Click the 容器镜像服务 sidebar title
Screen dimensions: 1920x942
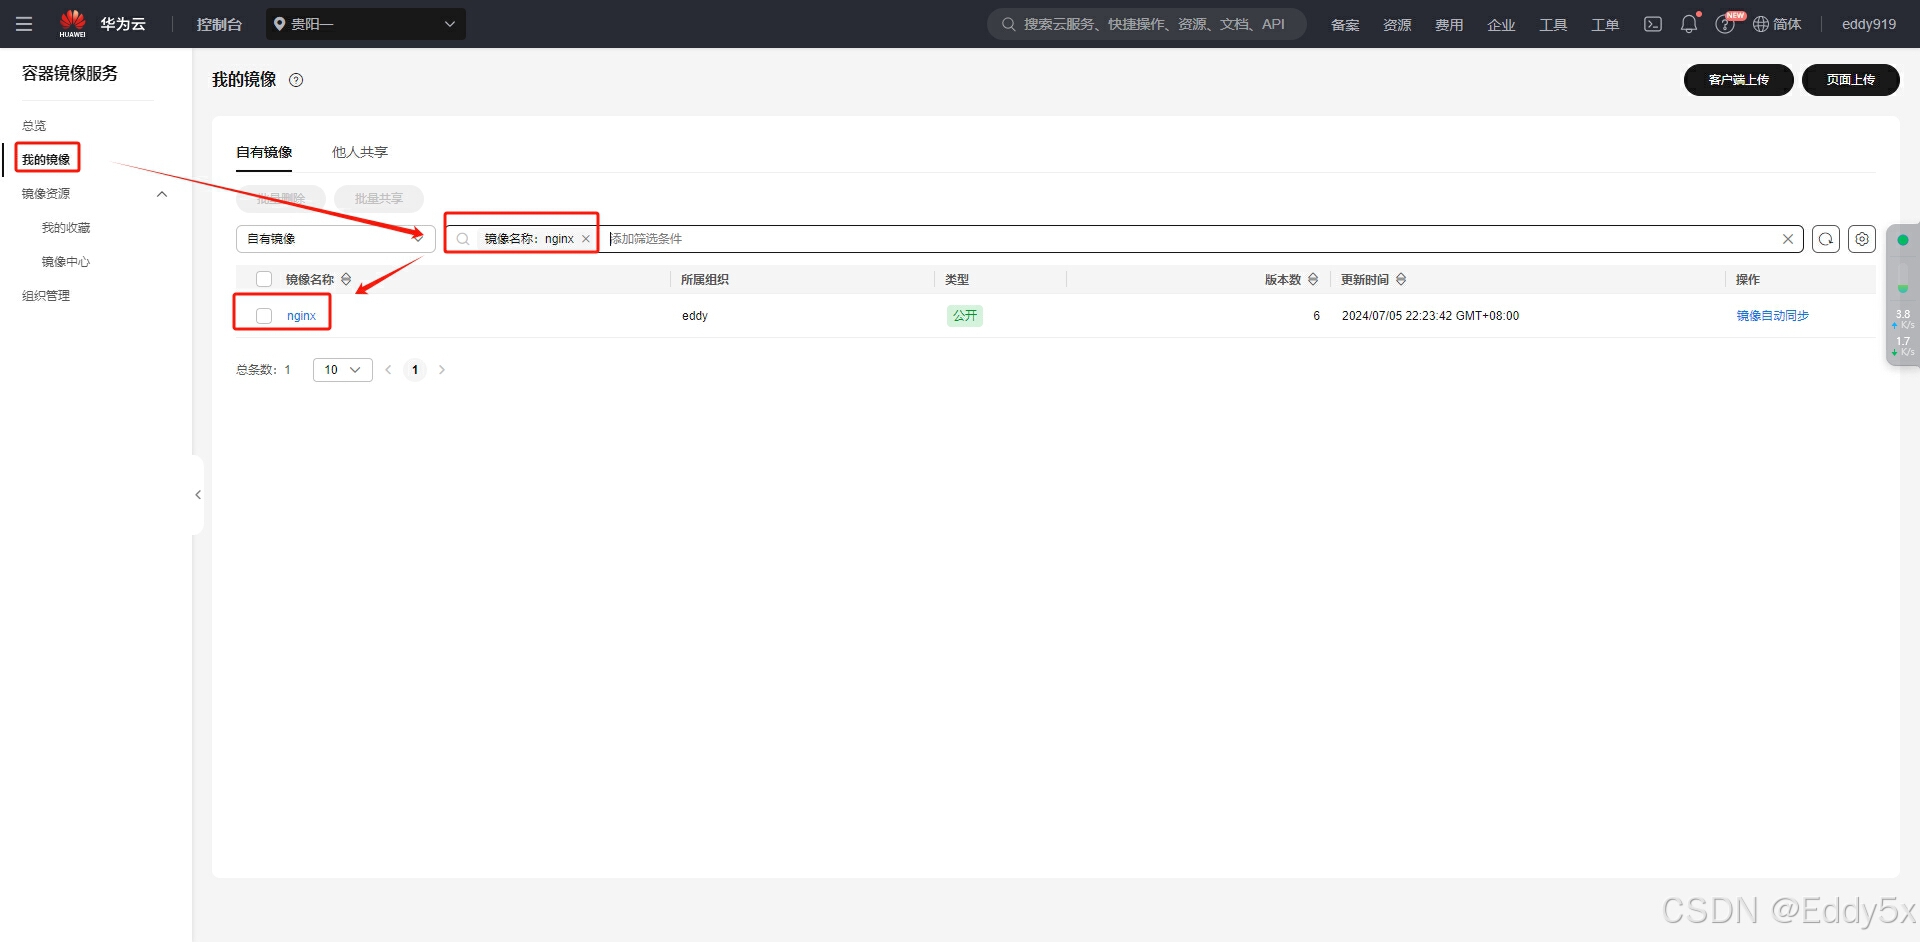pos(70,73)
